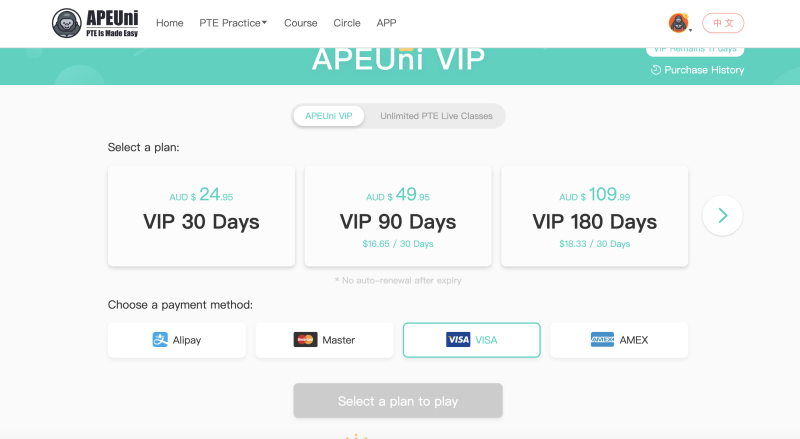
Task: Open the user avatar profile icon
Action: tap(678, 23)
